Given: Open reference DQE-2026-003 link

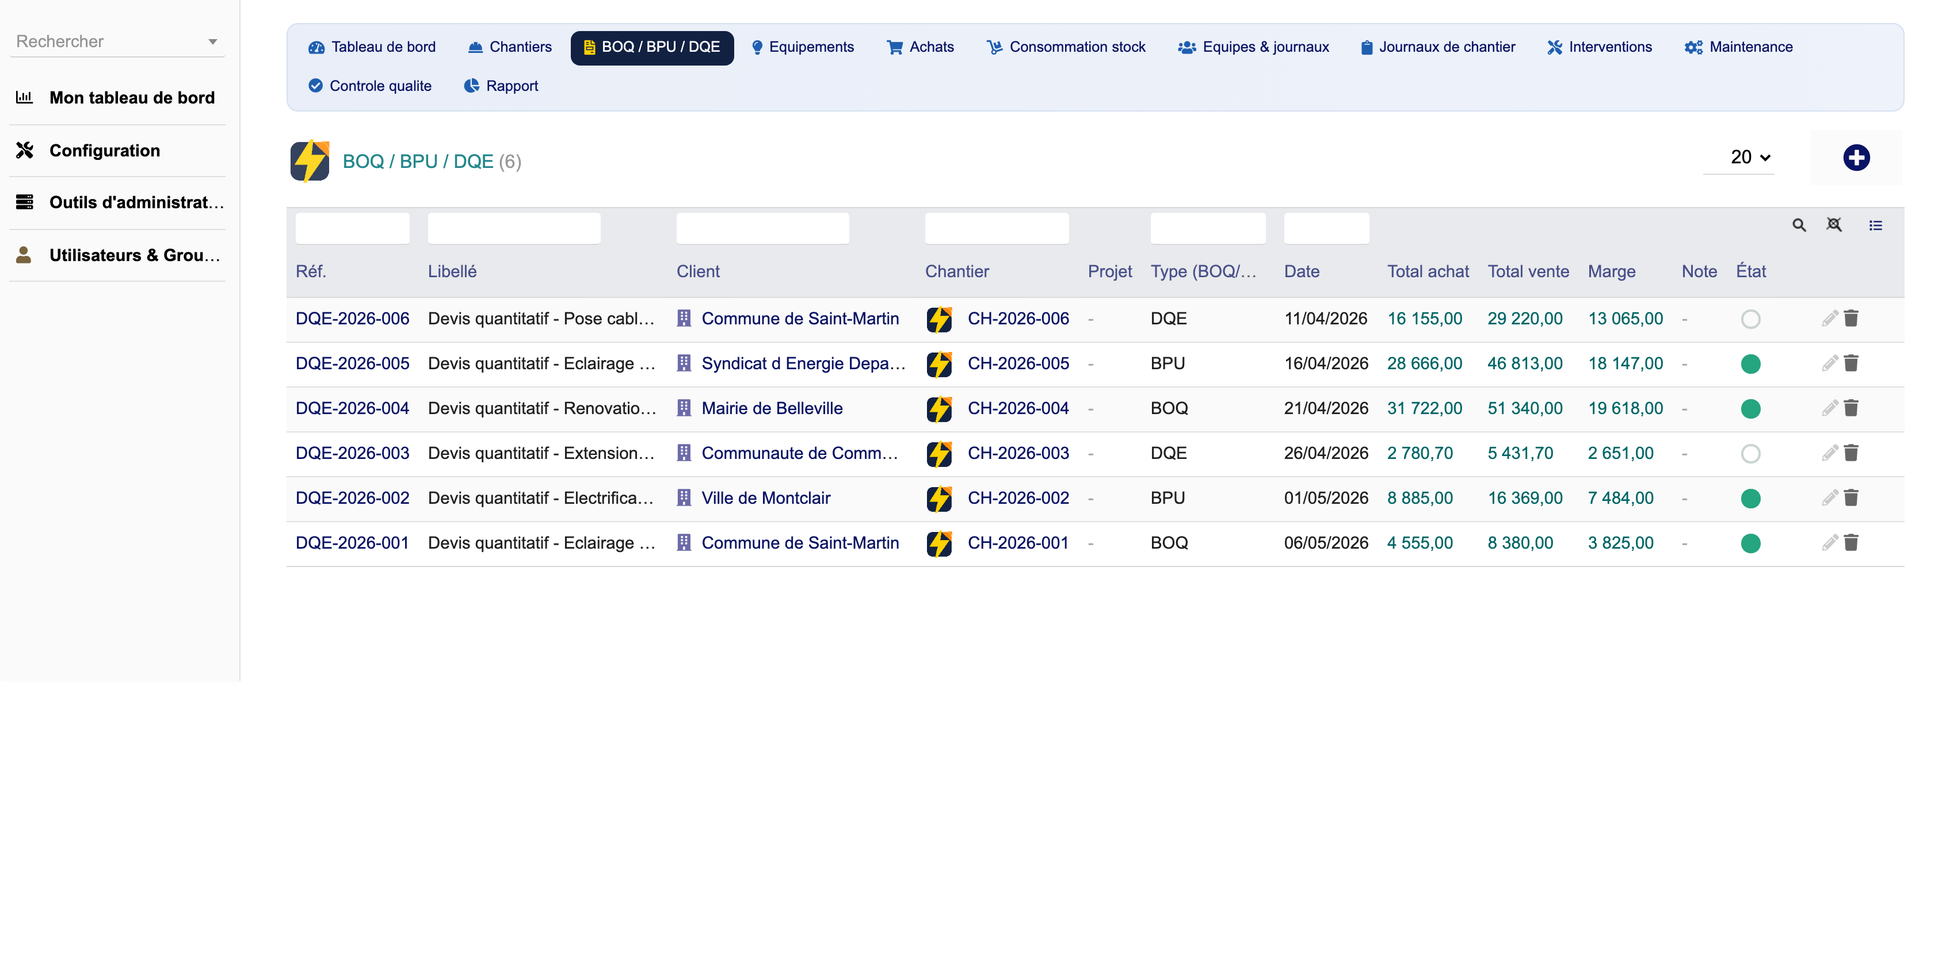Looking at the screenshot, I should (352, 454).
